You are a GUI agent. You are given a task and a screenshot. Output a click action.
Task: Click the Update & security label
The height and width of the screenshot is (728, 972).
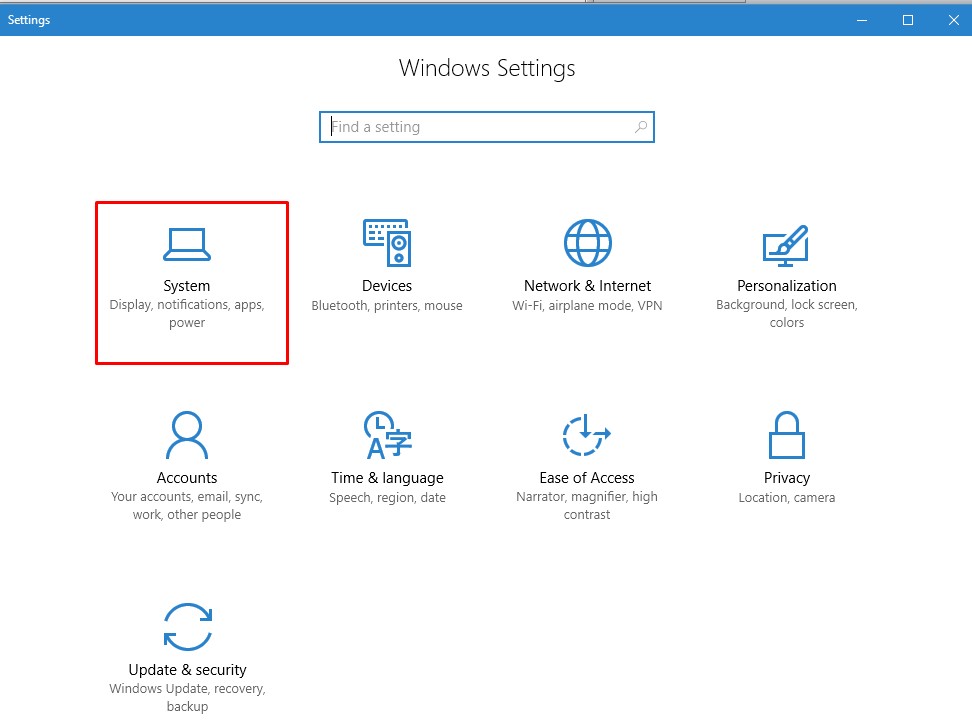[187, 670]
